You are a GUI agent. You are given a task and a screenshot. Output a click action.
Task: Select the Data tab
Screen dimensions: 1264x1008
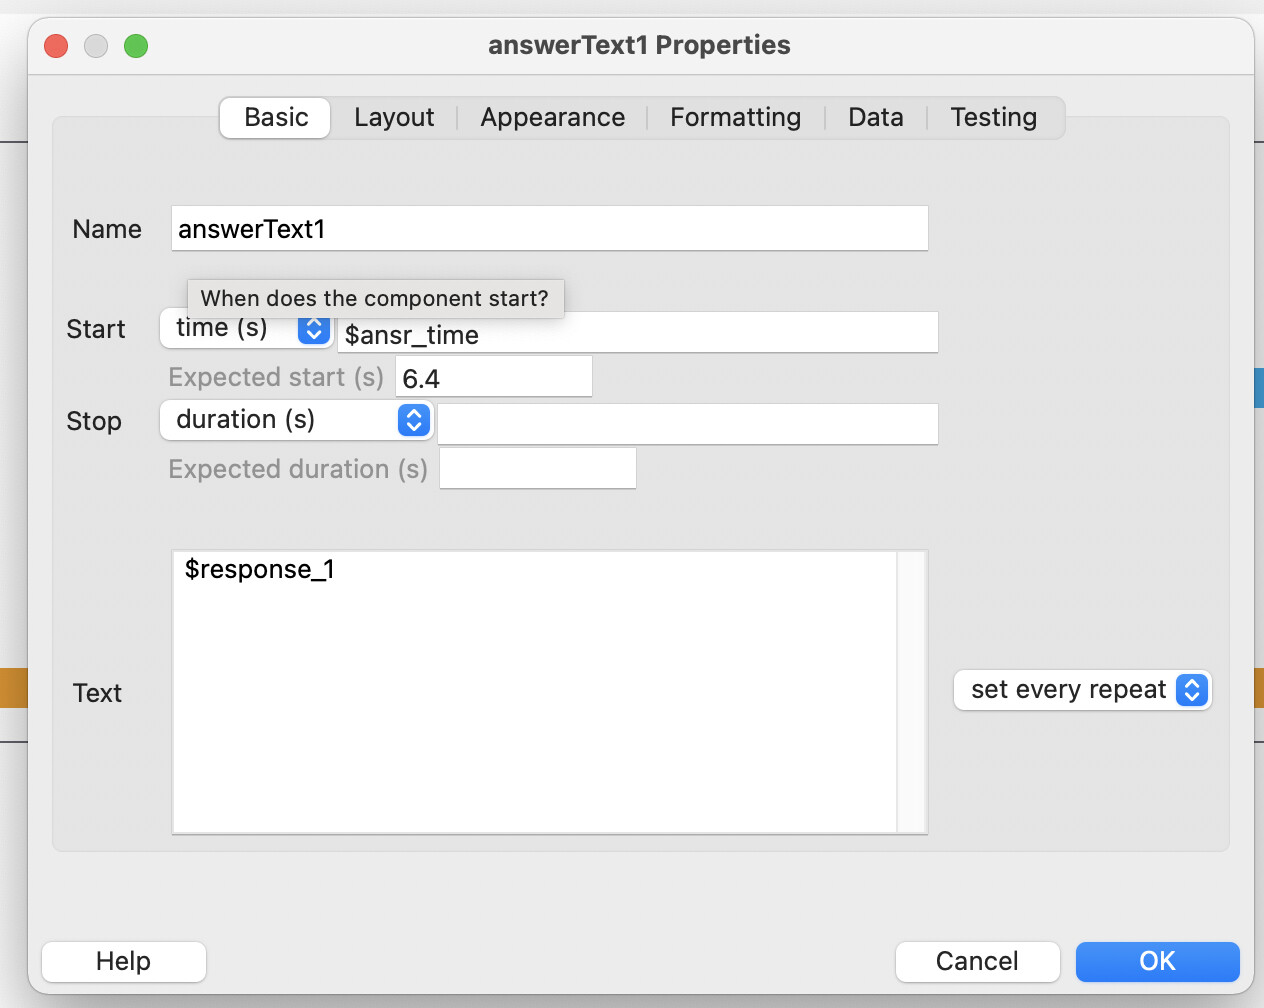[x=875, y=118]
